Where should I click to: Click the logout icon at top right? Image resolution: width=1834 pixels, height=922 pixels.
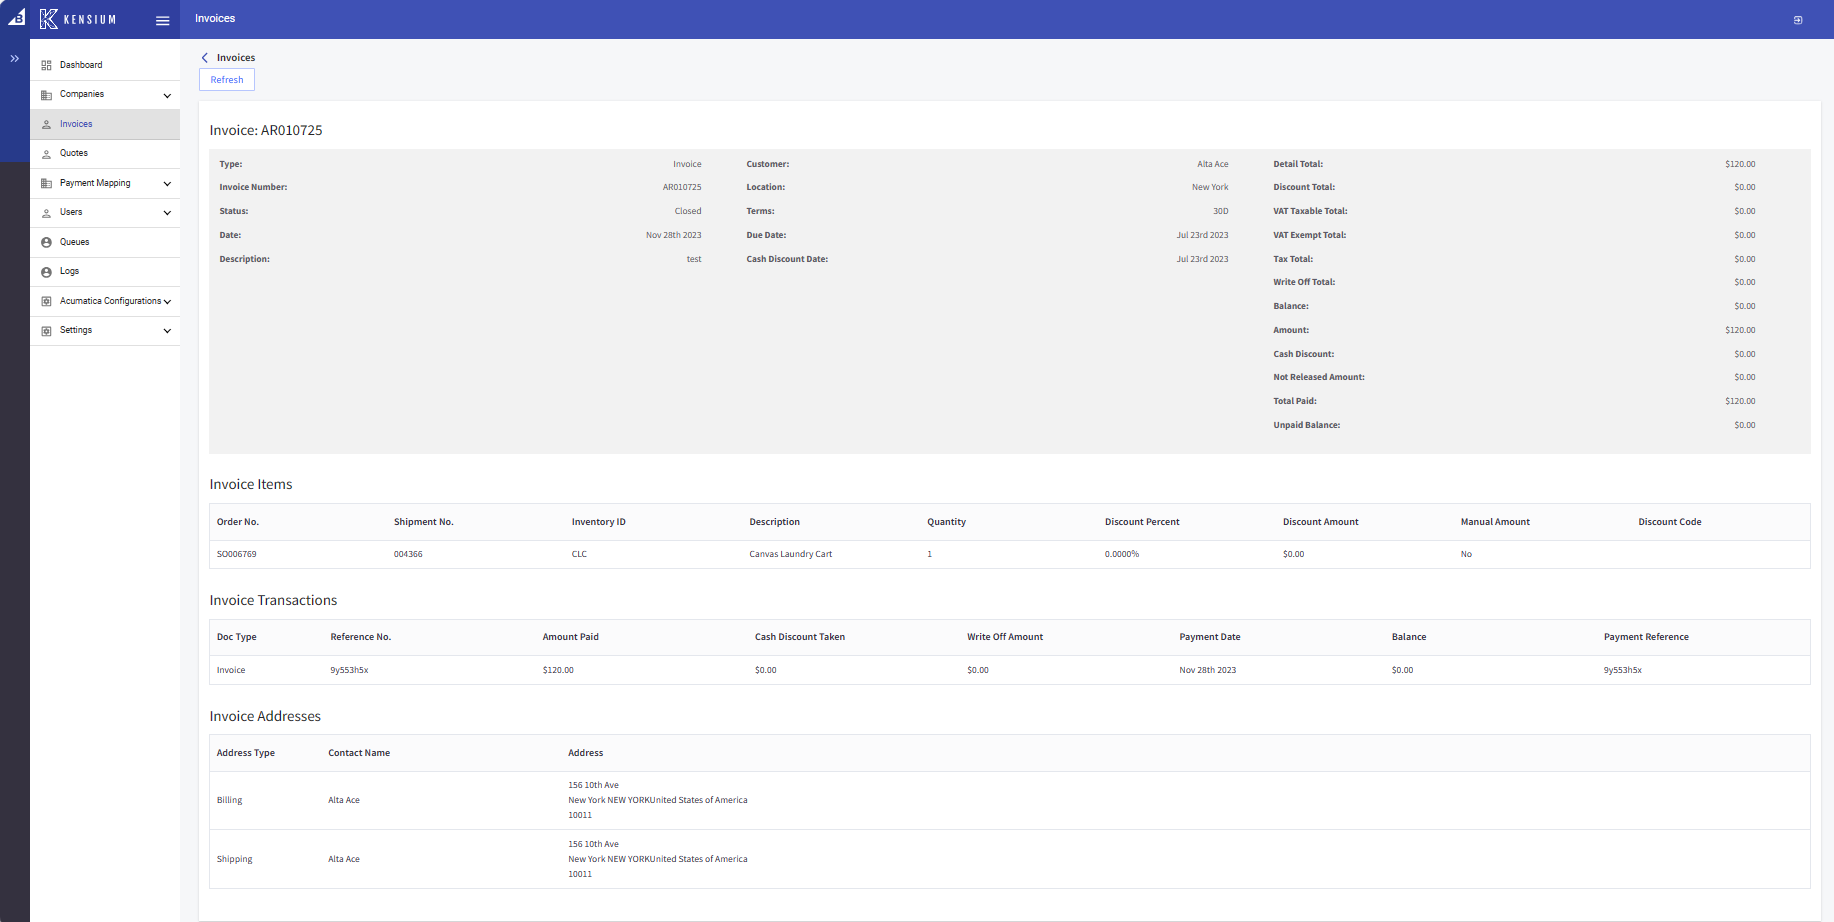click(1797, 19)
